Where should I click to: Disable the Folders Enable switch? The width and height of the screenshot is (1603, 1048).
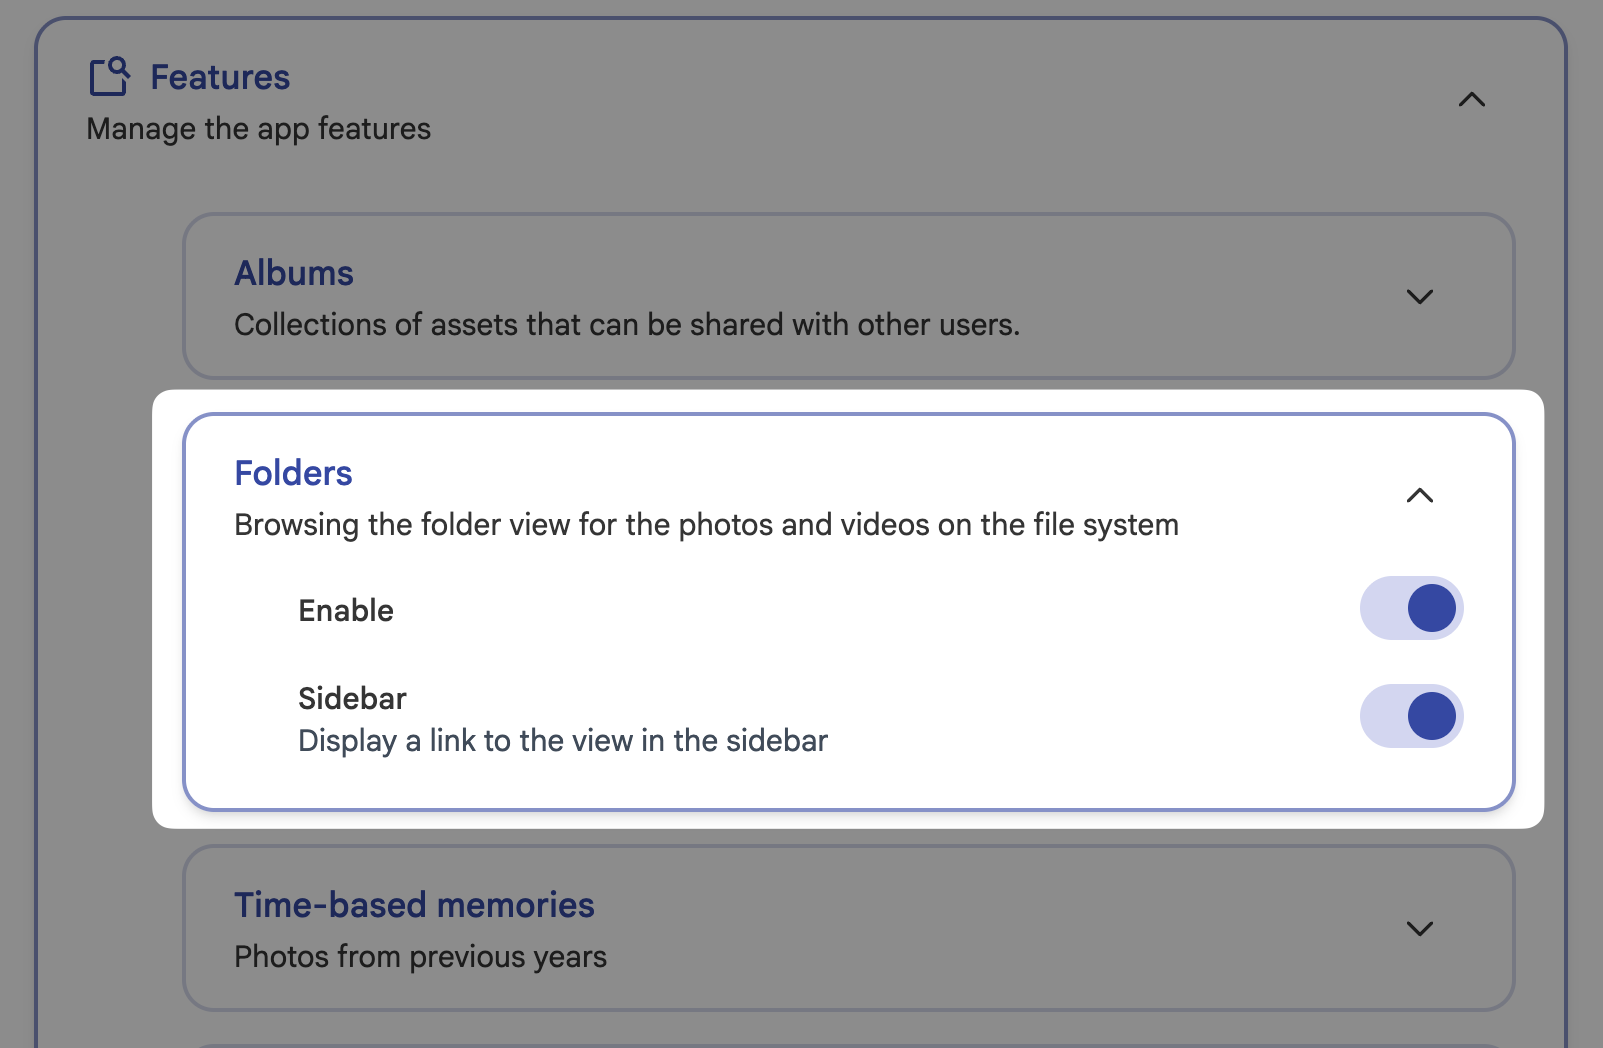(1411, 607)
